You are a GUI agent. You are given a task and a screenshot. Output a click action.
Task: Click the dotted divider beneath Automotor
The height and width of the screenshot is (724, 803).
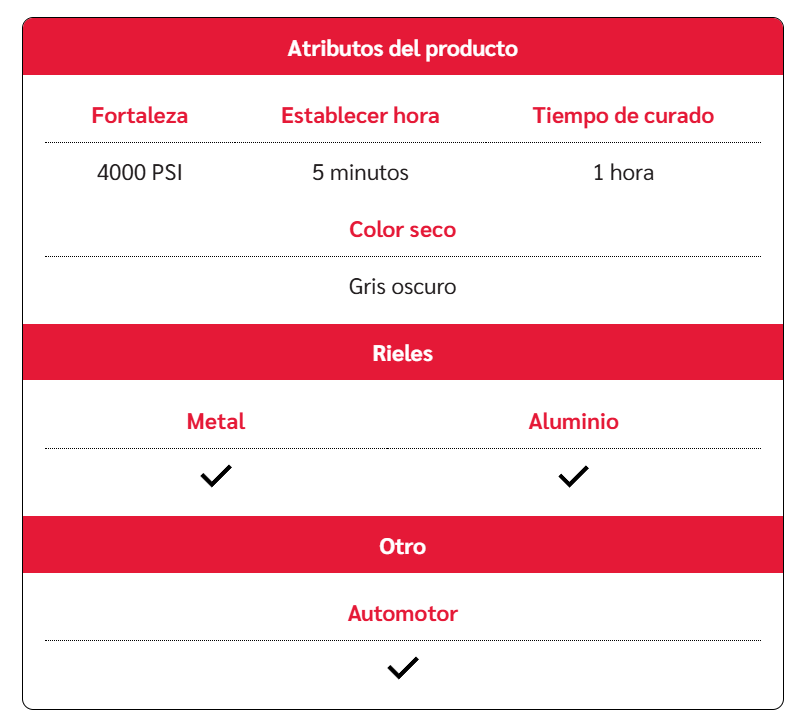pos(402,640)
